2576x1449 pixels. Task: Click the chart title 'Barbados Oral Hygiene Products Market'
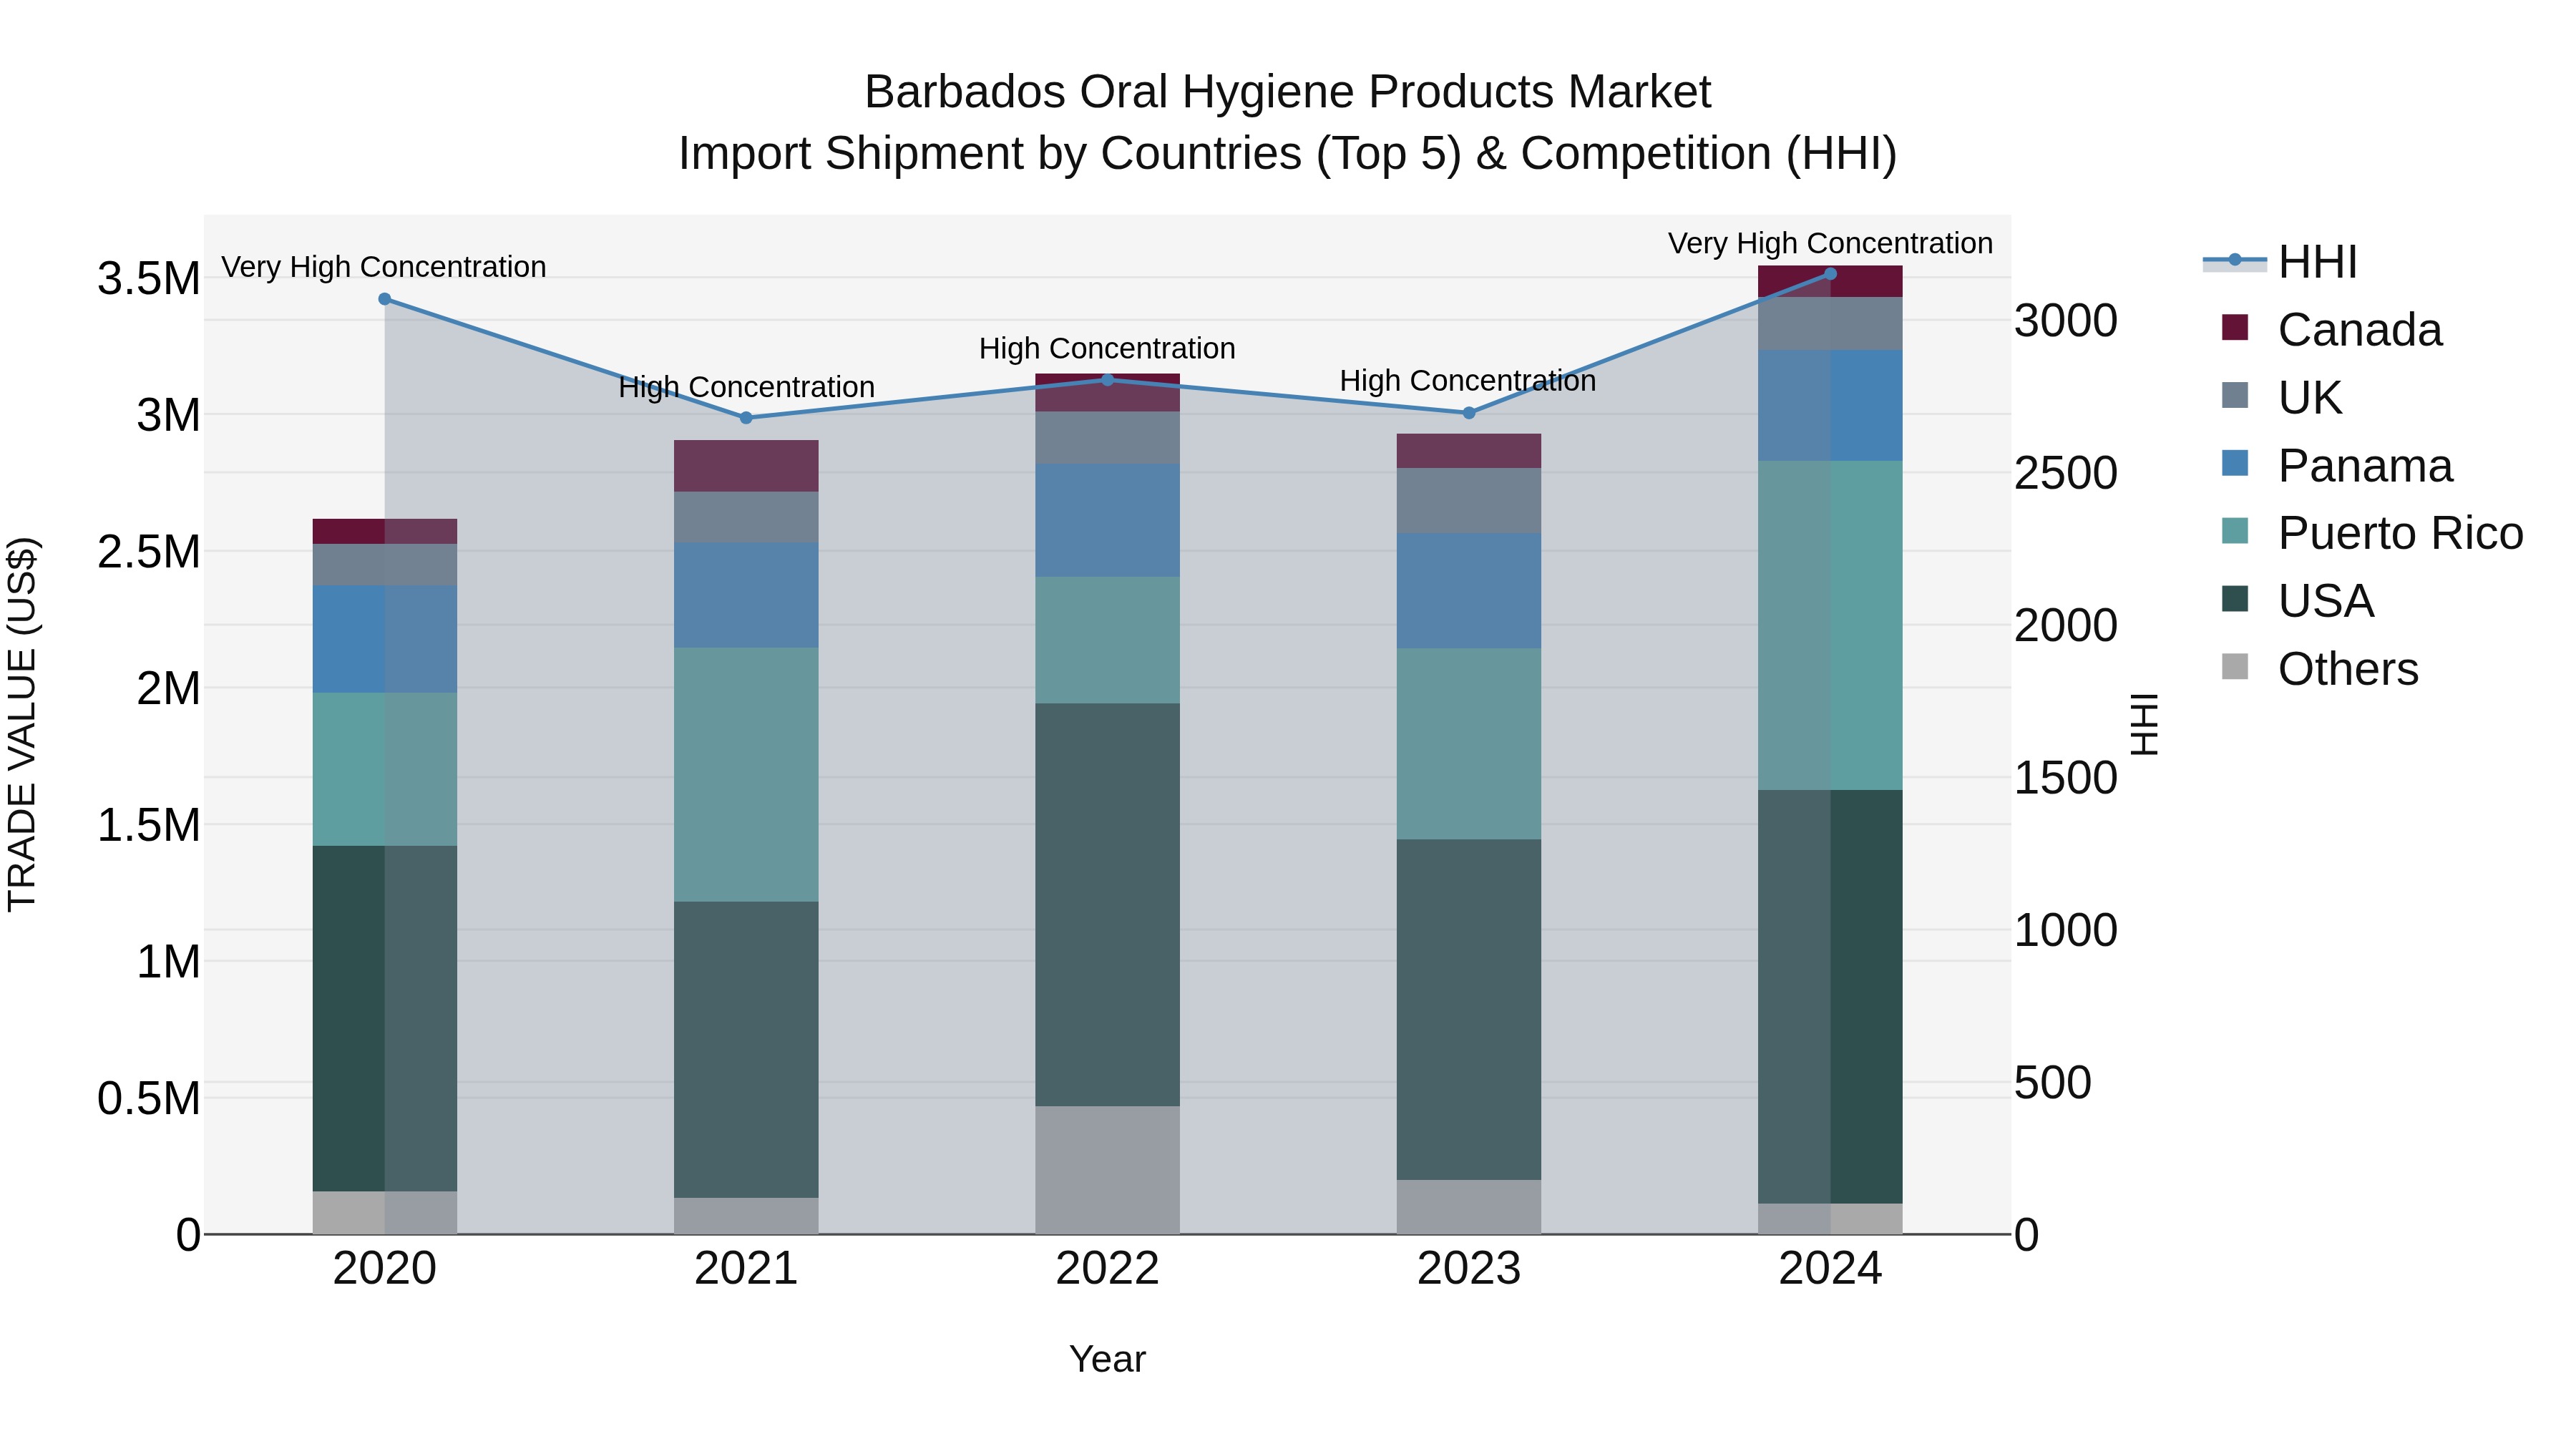[x=1288, y=92]
